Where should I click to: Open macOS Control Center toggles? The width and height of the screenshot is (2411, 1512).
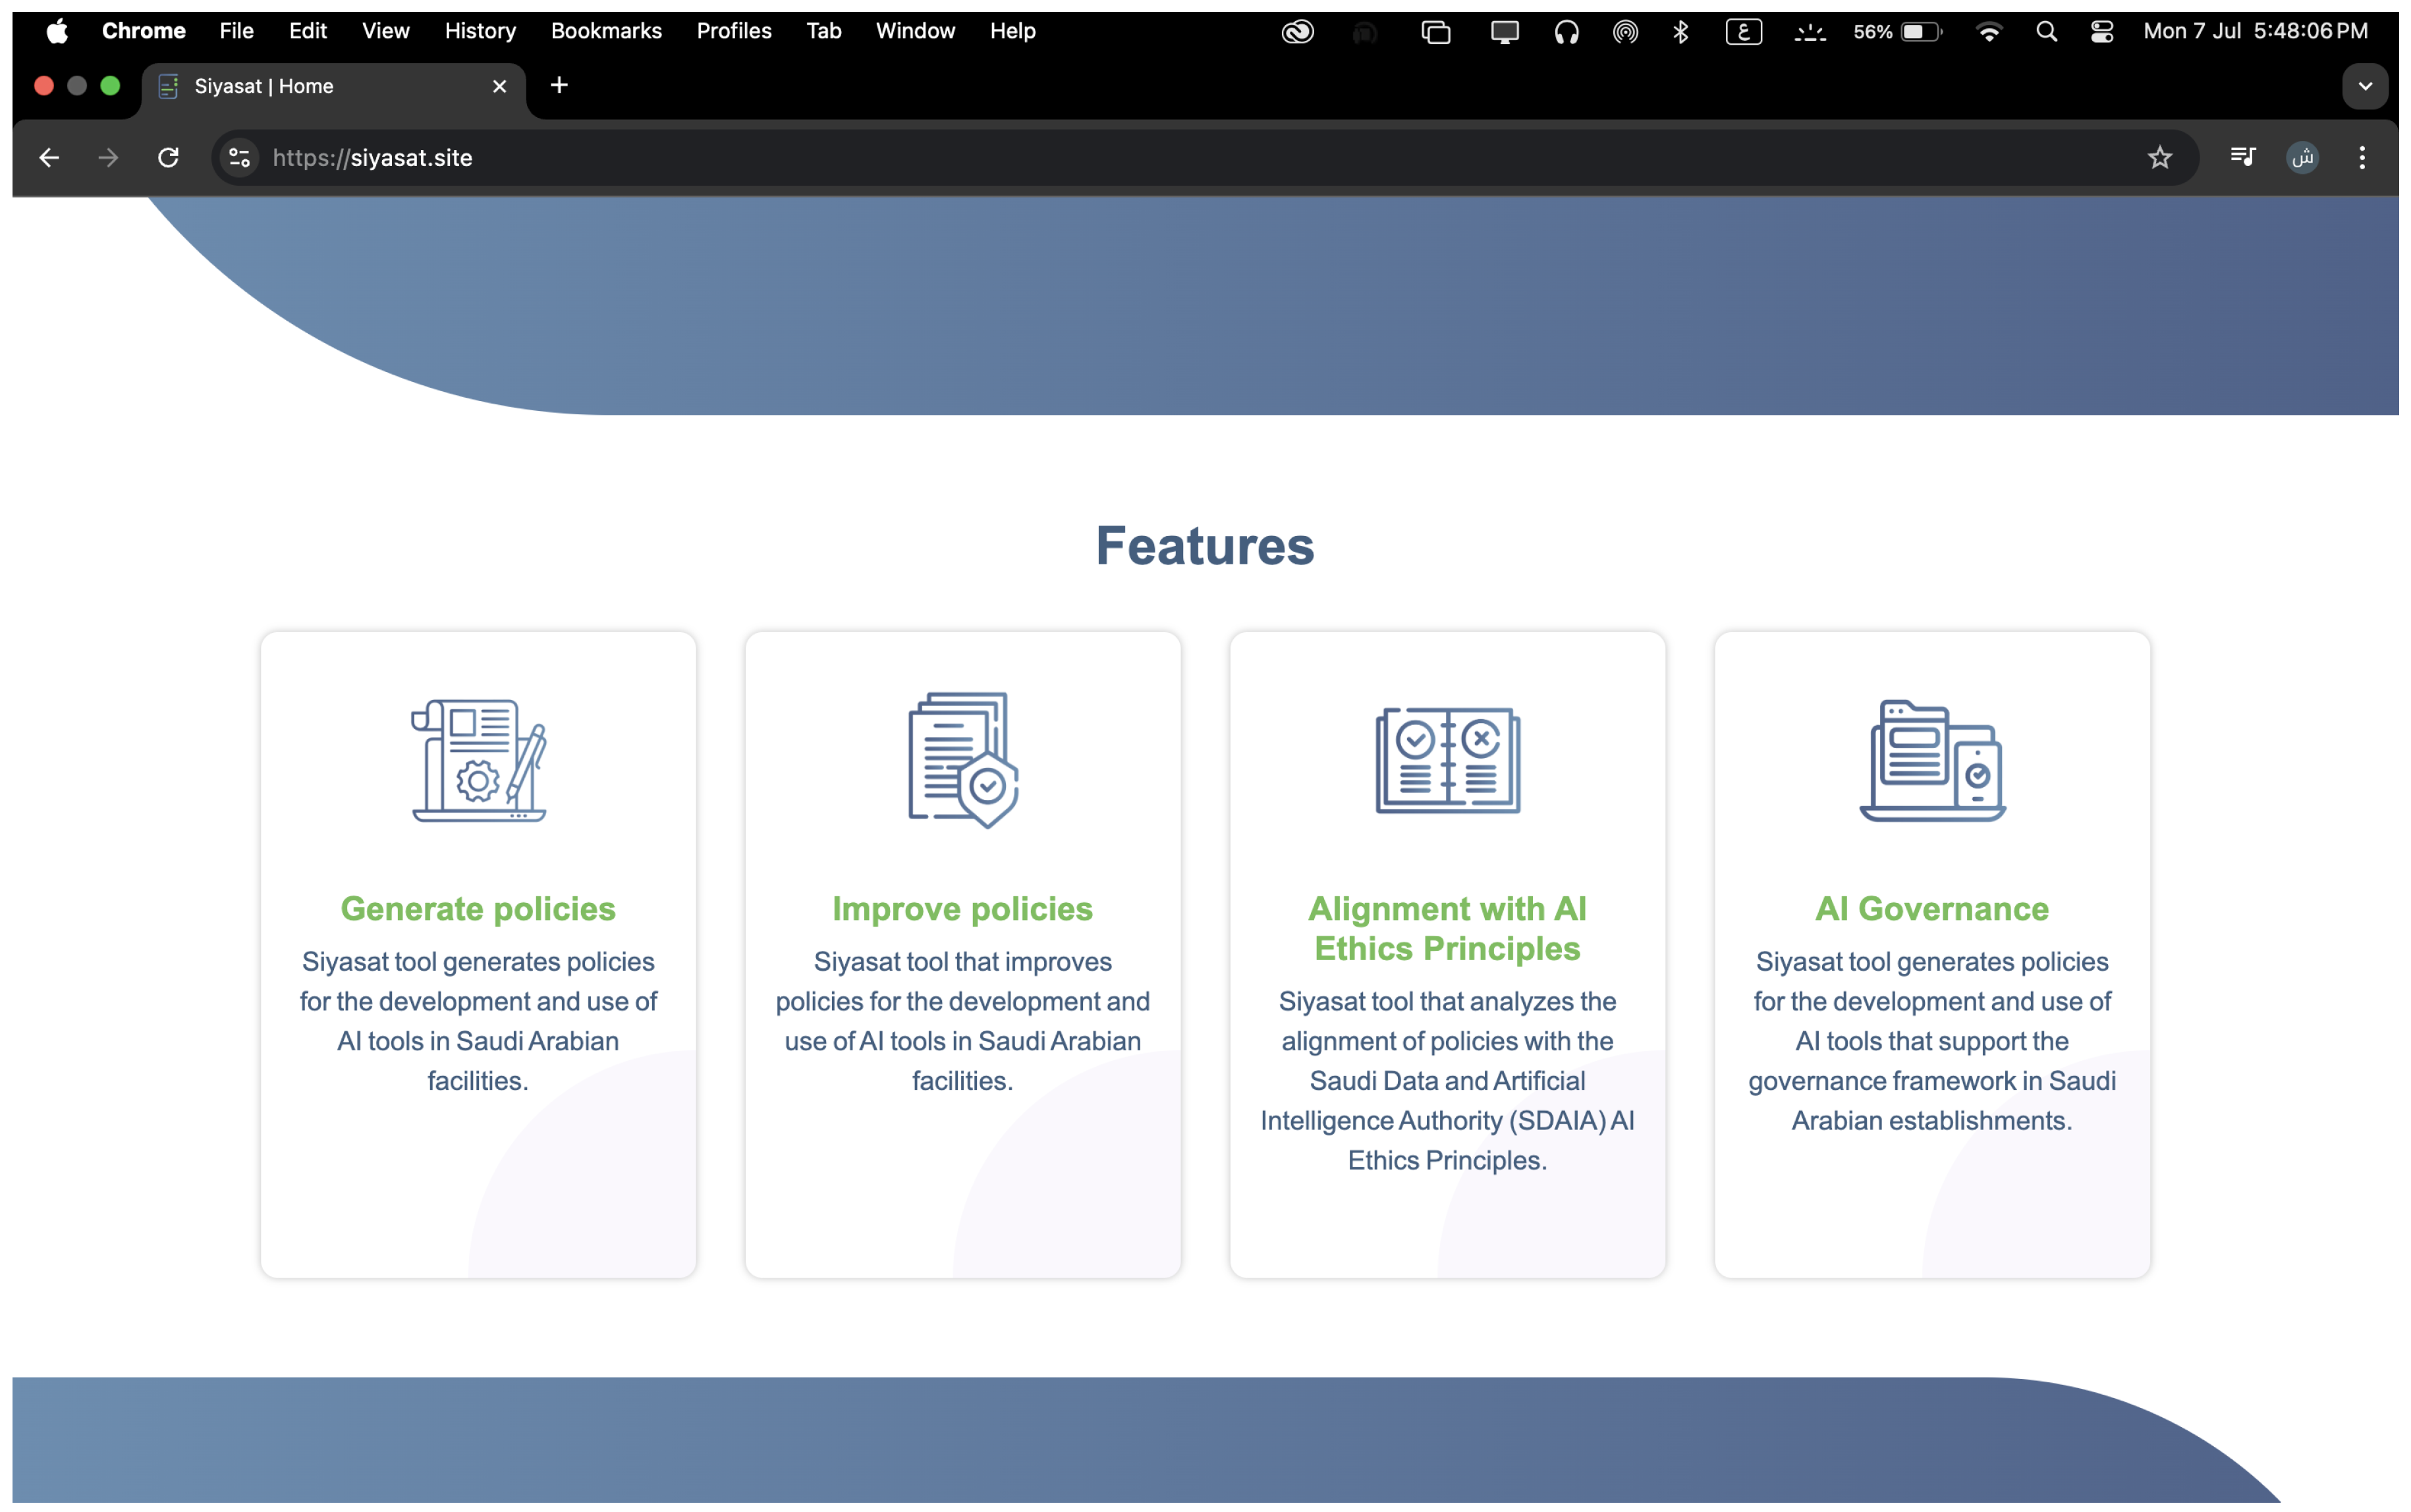click(x=2101, y=31)
